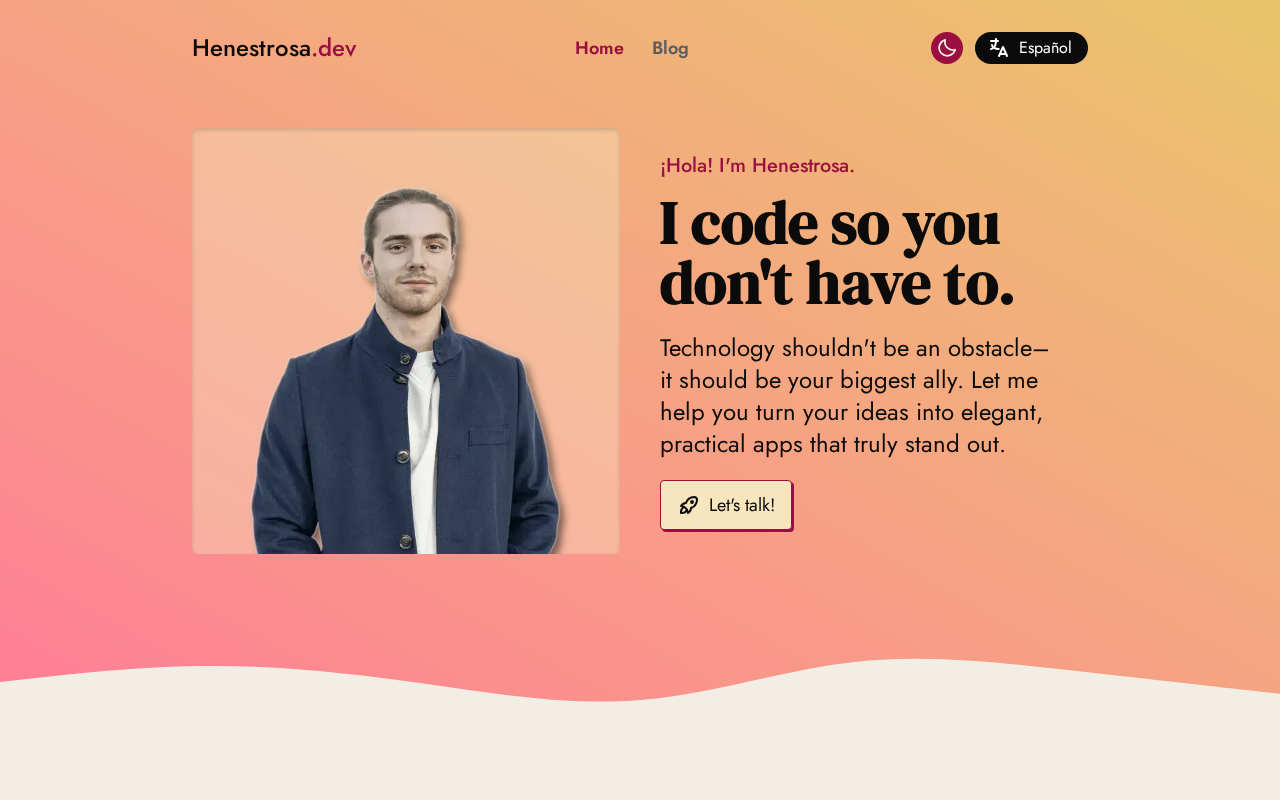Click the rocket icon on the call-to-action

click(x=688, y=505)
